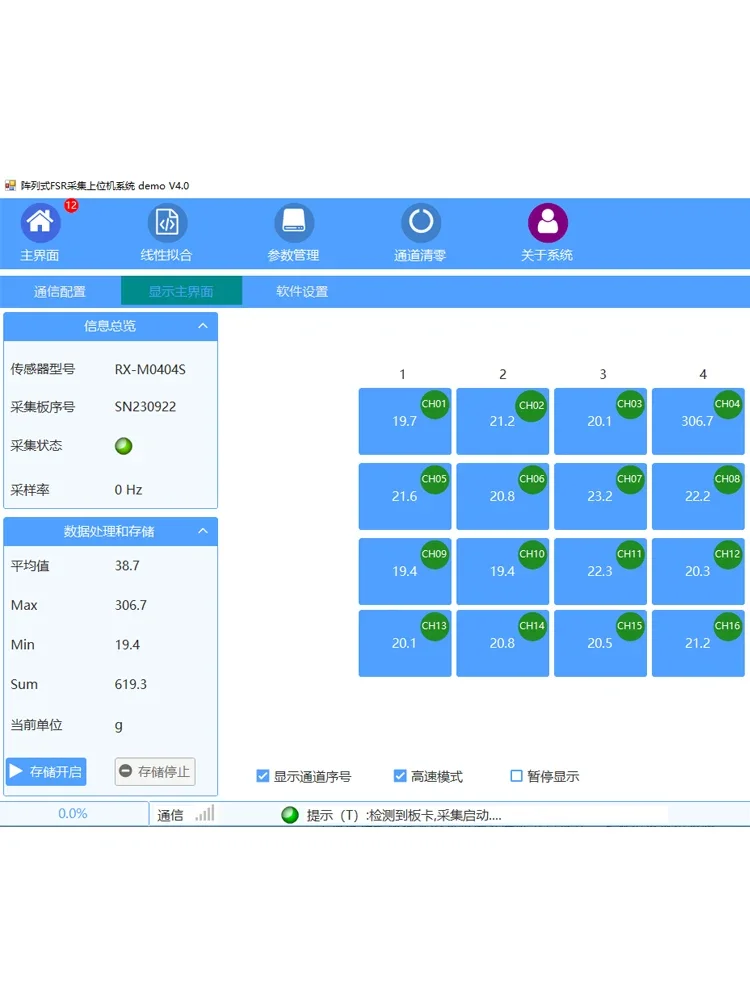Screen dimensions: 750x1000
Task: Enable the 暂停显示 checkbox
Action: [517, 776]
